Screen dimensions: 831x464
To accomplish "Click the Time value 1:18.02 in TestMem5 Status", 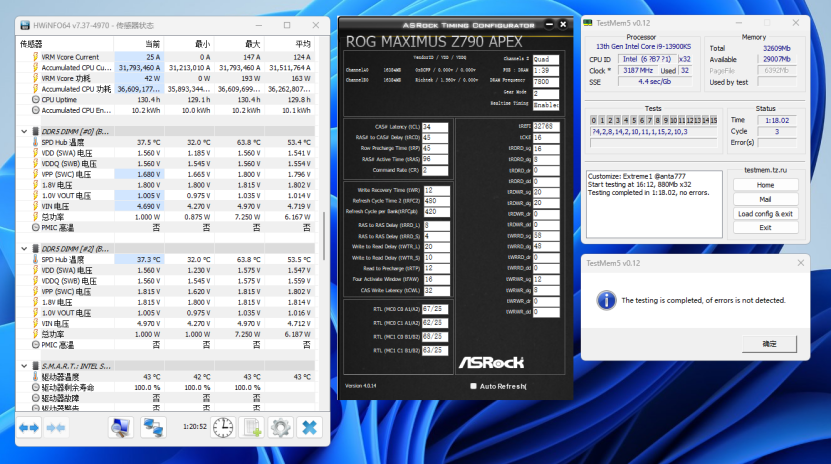I will pos(777,120).
